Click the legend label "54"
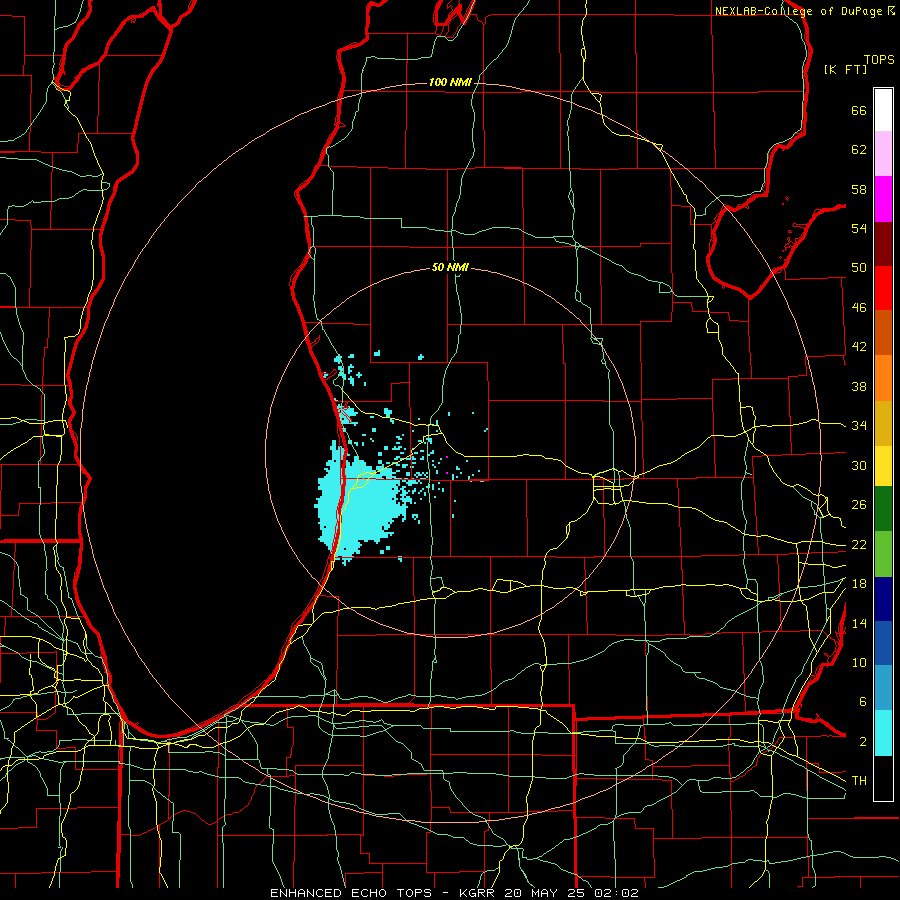Screen dimensions: 900x900 859,228
